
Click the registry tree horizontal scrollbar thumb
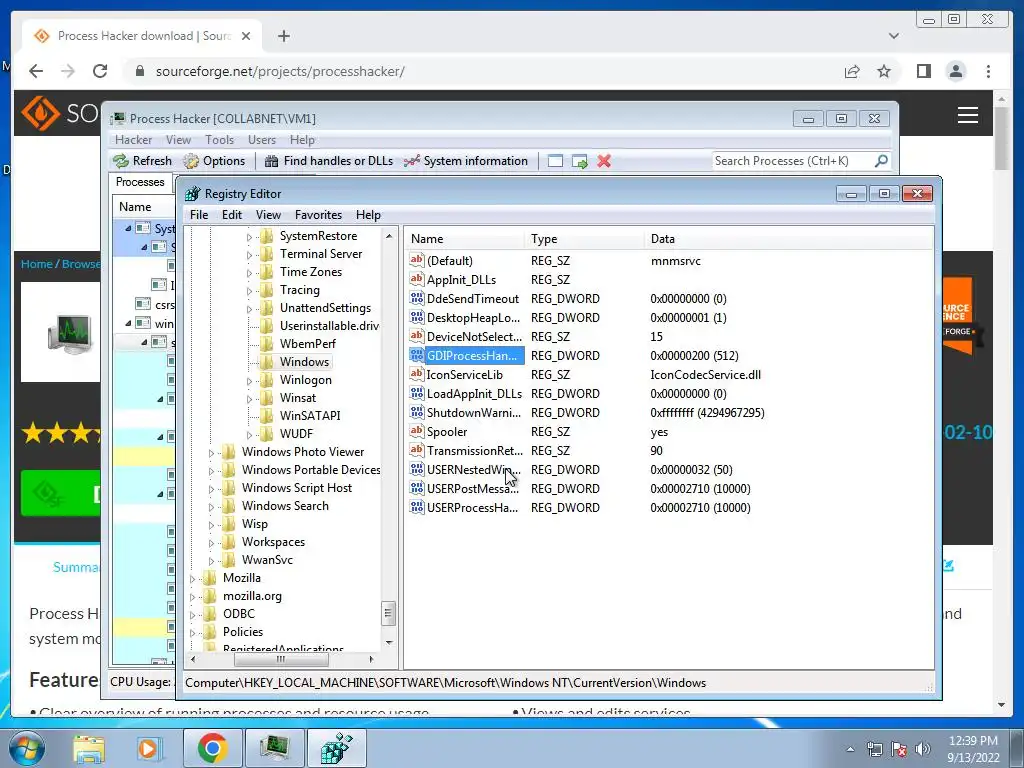[x=281, y=660]
